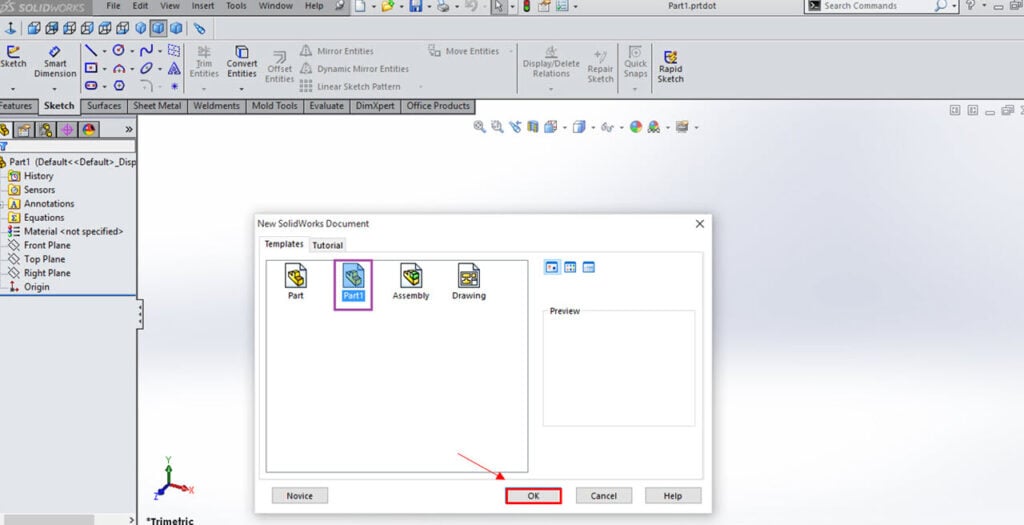Select the Line sketch tool
This screenshot has width=1024, height=525.
pyautogui.click(x=91, y=50)
